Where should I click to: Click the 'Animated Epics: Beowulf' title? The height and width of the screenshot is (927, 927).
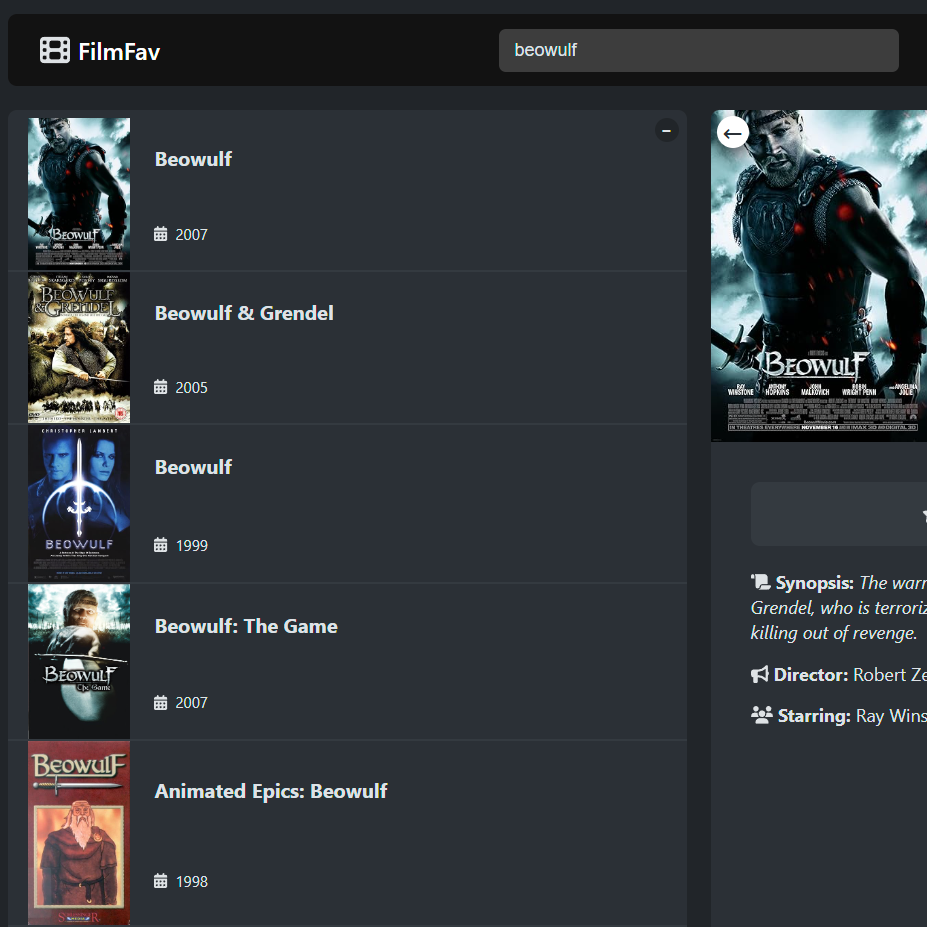271,791
